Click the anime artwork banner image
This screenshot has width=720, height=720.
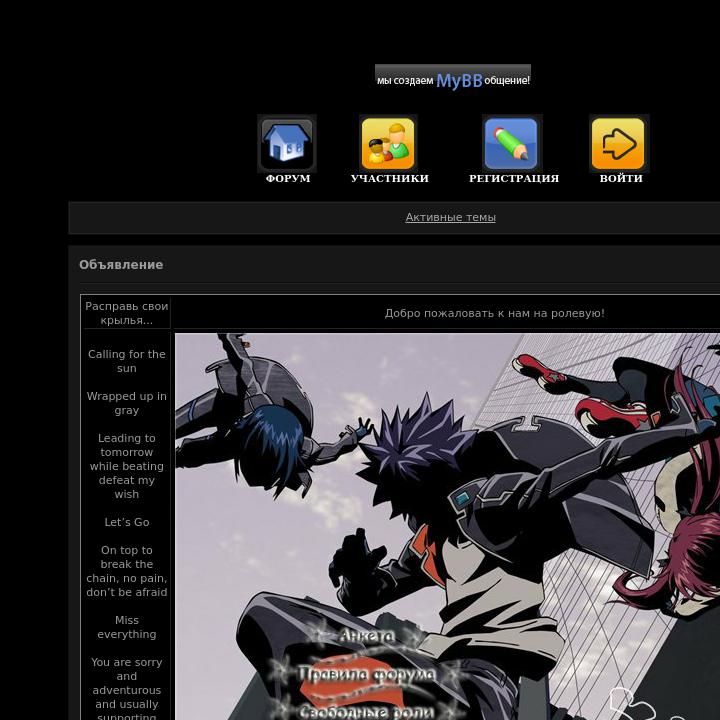coord(448,526)
